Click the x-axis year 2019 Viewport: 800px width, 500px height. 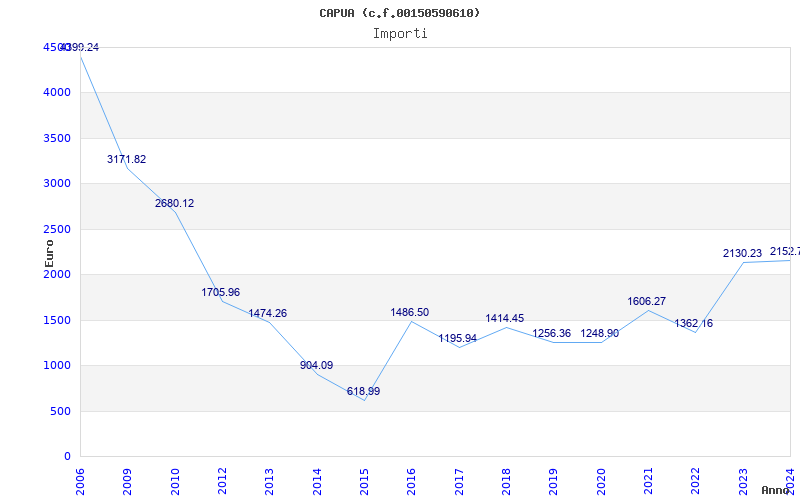(x=554, y=482)
